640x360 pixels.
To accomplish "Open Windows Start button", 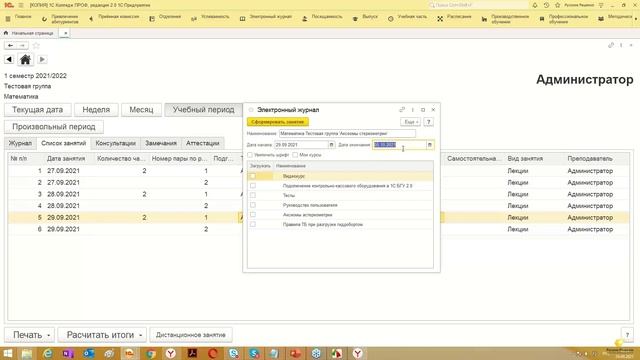I will (x=7, y=353).
